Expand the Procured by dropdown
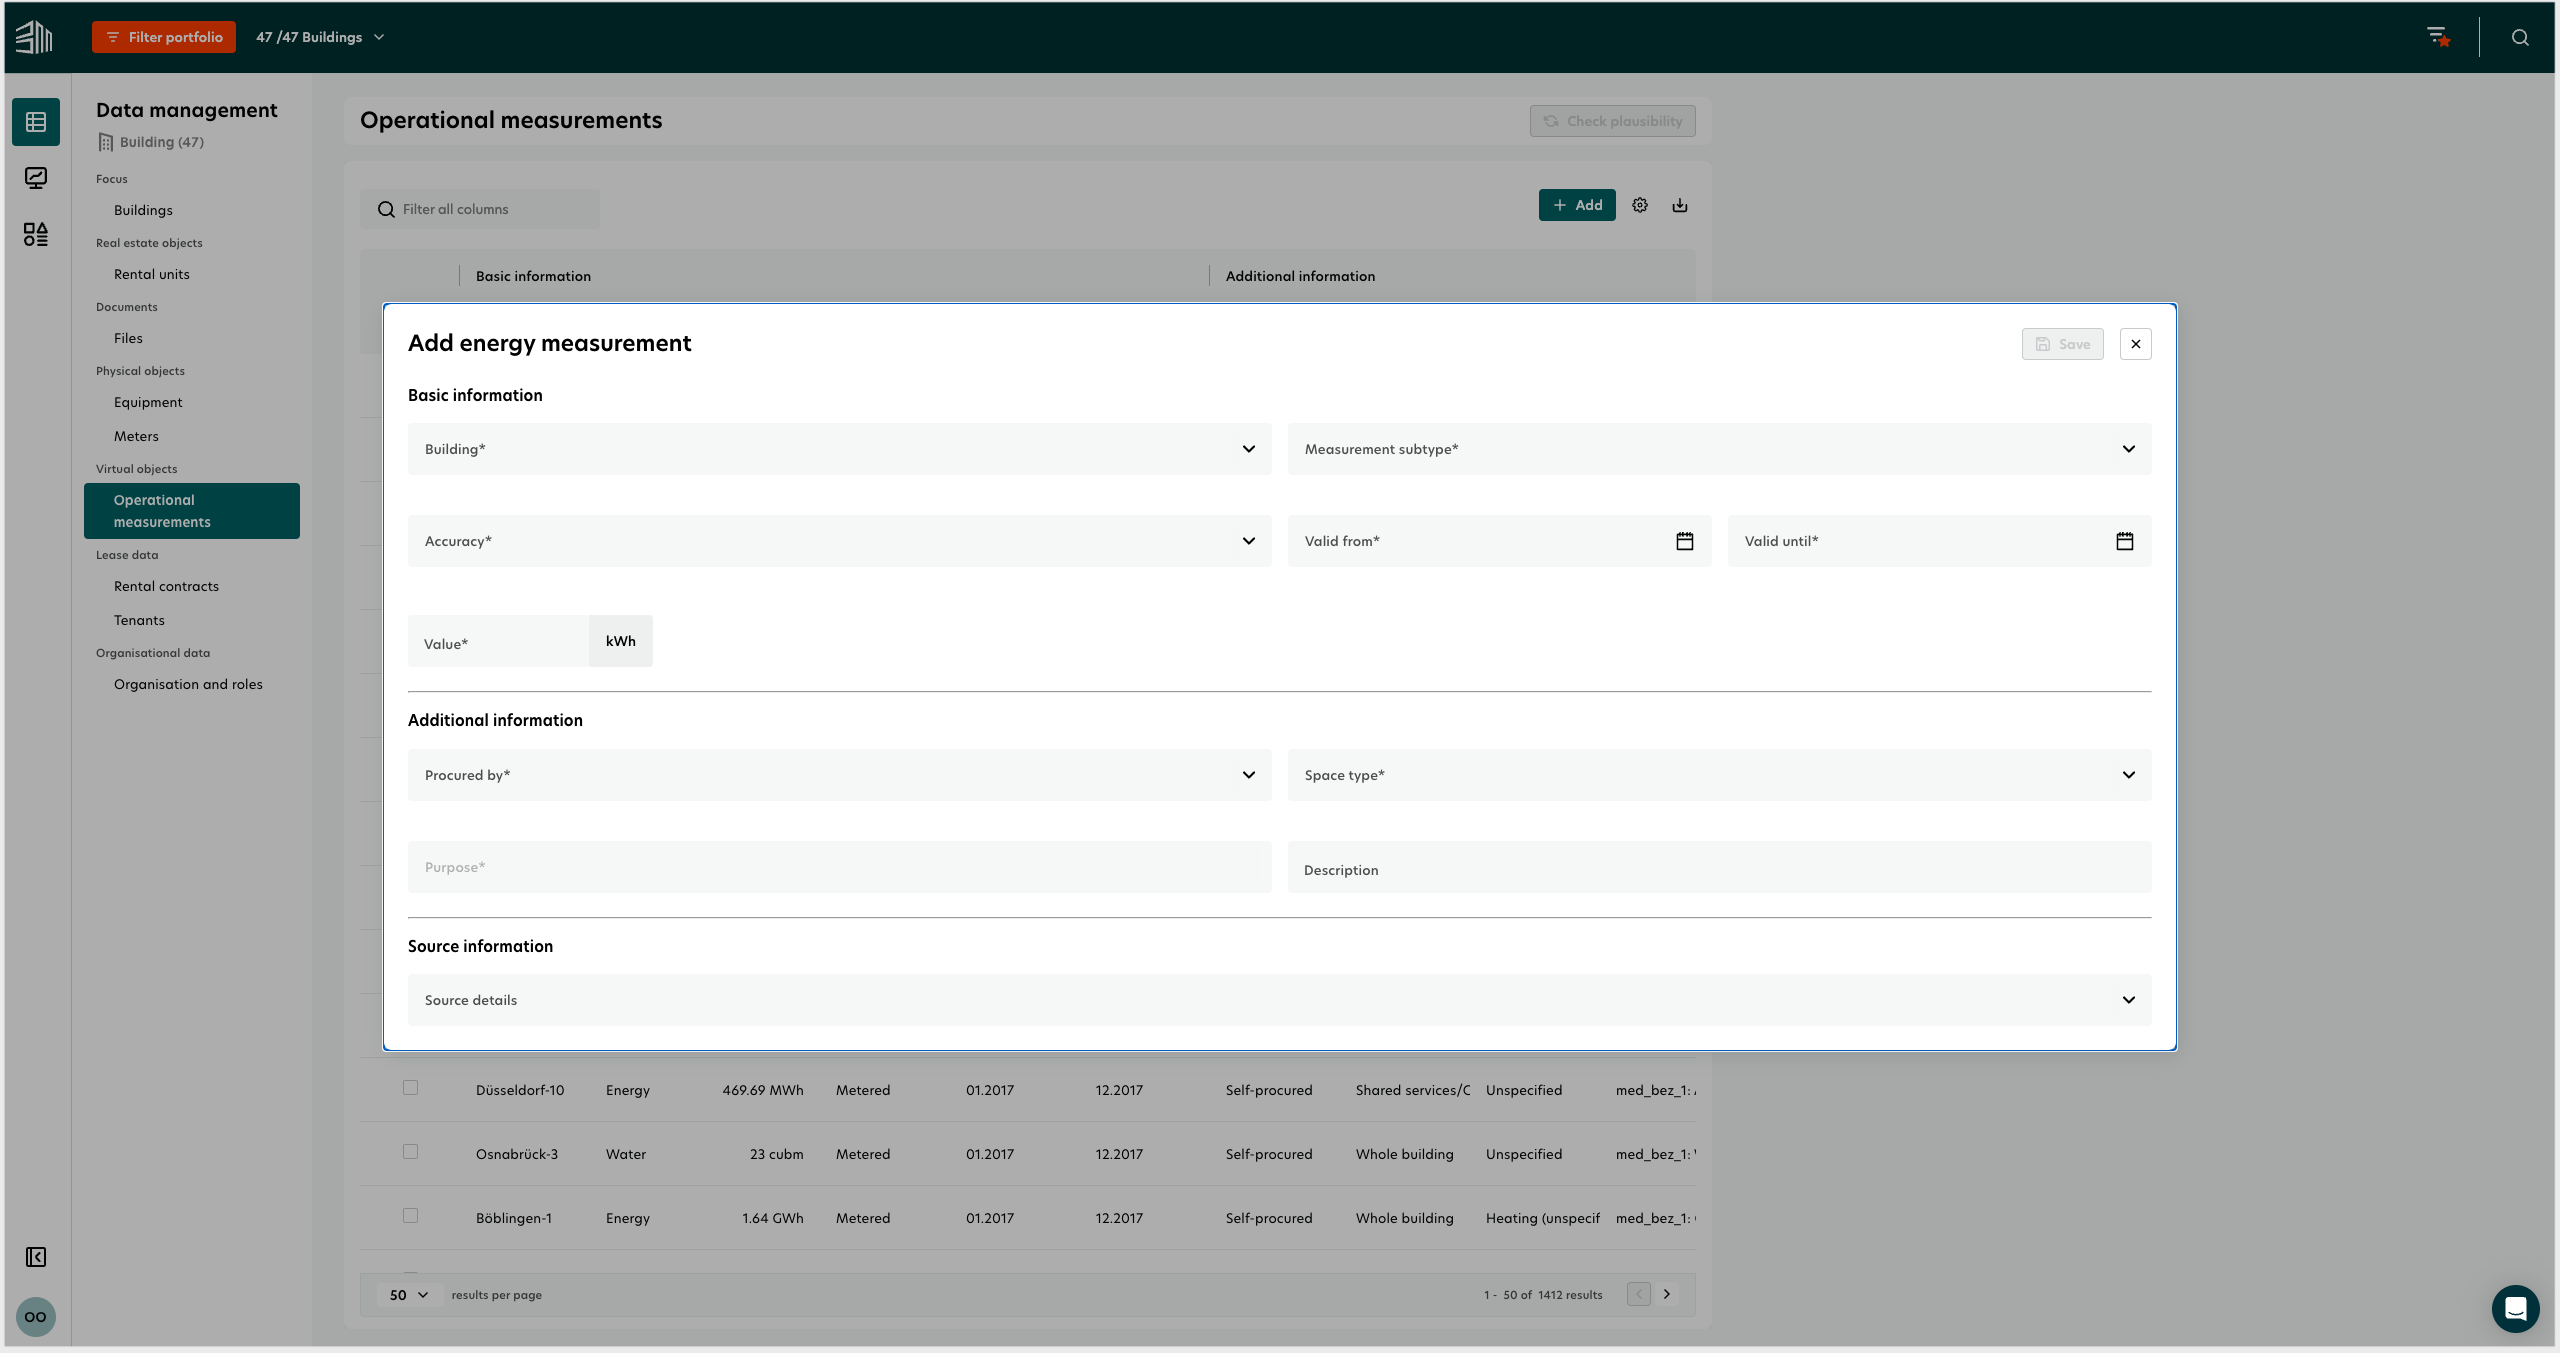The width and height of the screenshot is (2560, 1353). pos(840,775)
